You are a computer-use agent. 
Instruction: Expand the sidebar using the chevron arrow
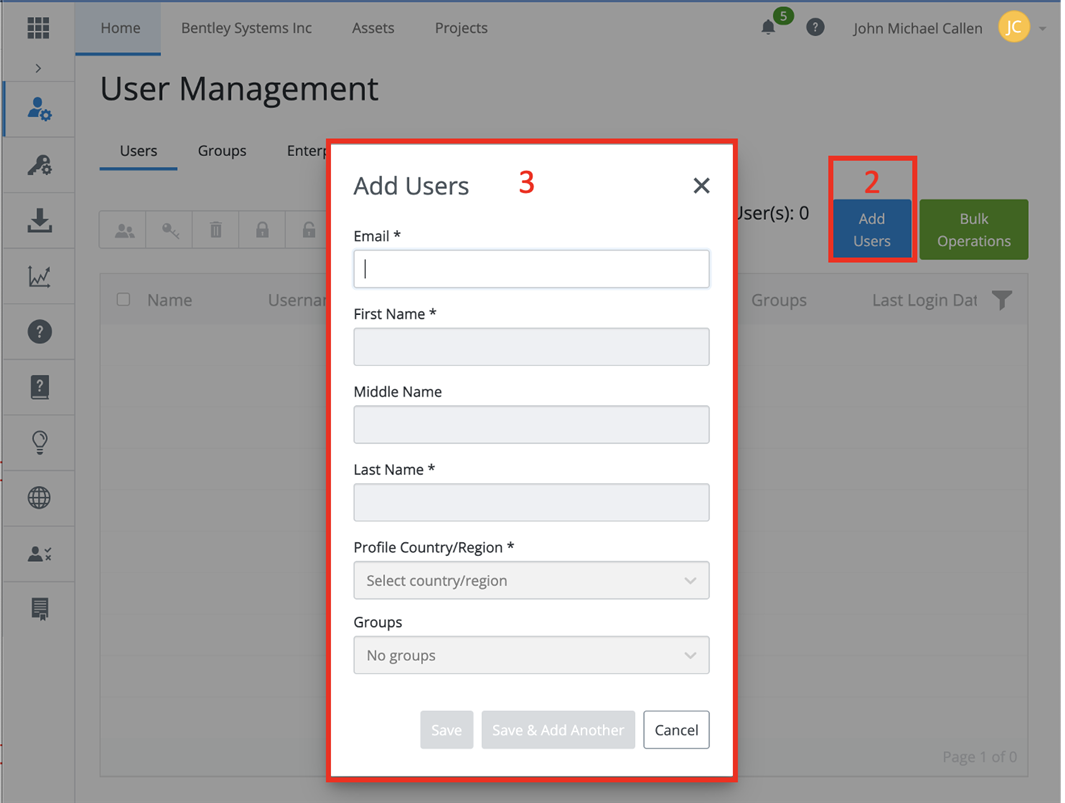point(38,67)
